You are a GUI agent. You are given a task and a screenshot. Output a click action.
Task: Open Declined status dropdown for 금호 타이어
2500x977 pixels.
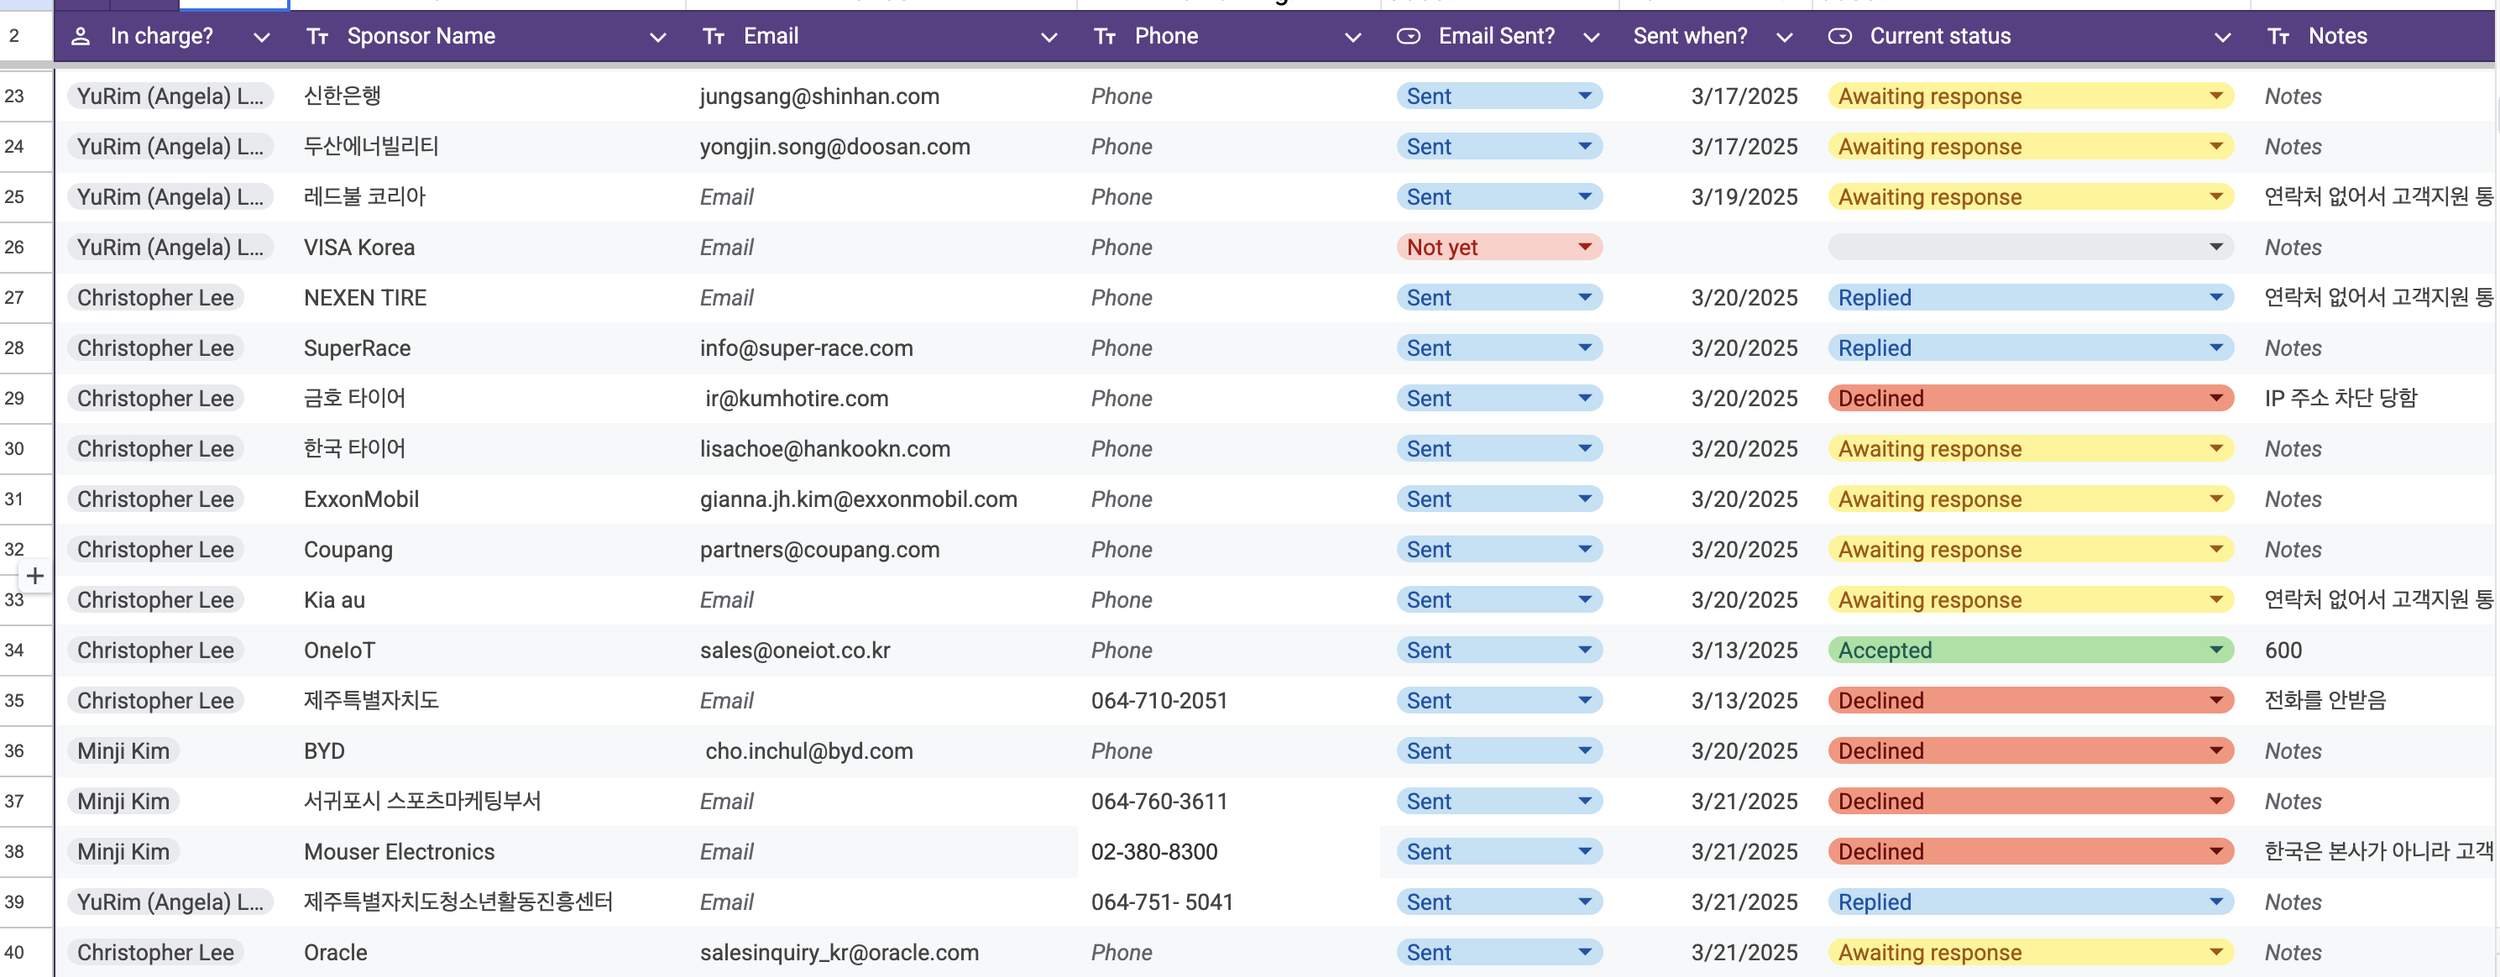(x=2031, y=398)
